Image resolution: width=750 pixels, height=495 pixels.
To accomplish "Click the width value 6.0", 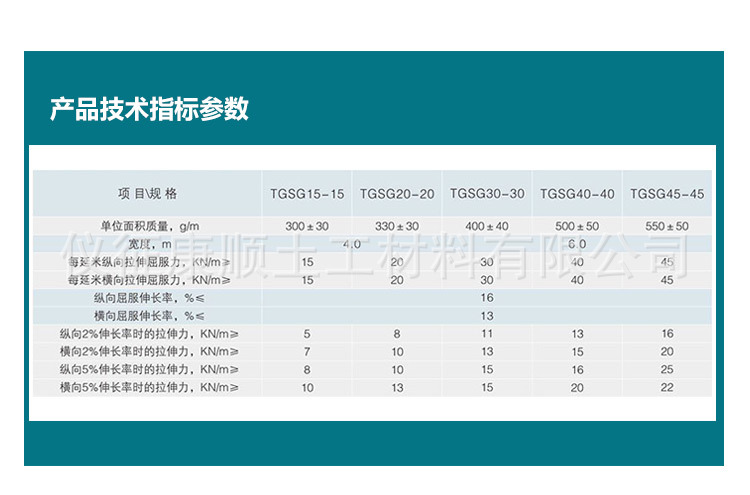I will point(577,244).
